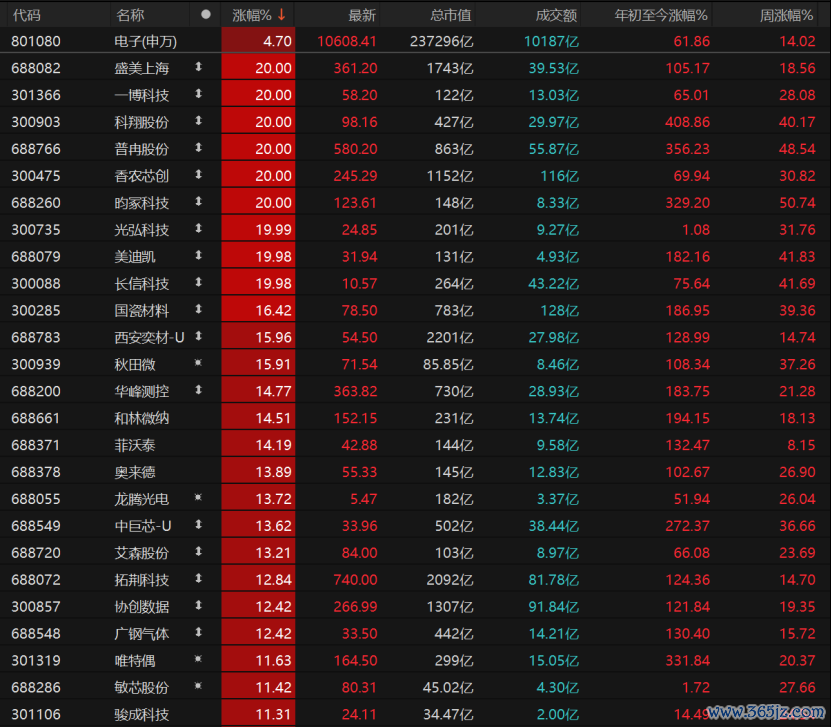This screenshot has width=831, height=727.
Task: Select stock name 一博科技
Action: [x=142, y=95]
